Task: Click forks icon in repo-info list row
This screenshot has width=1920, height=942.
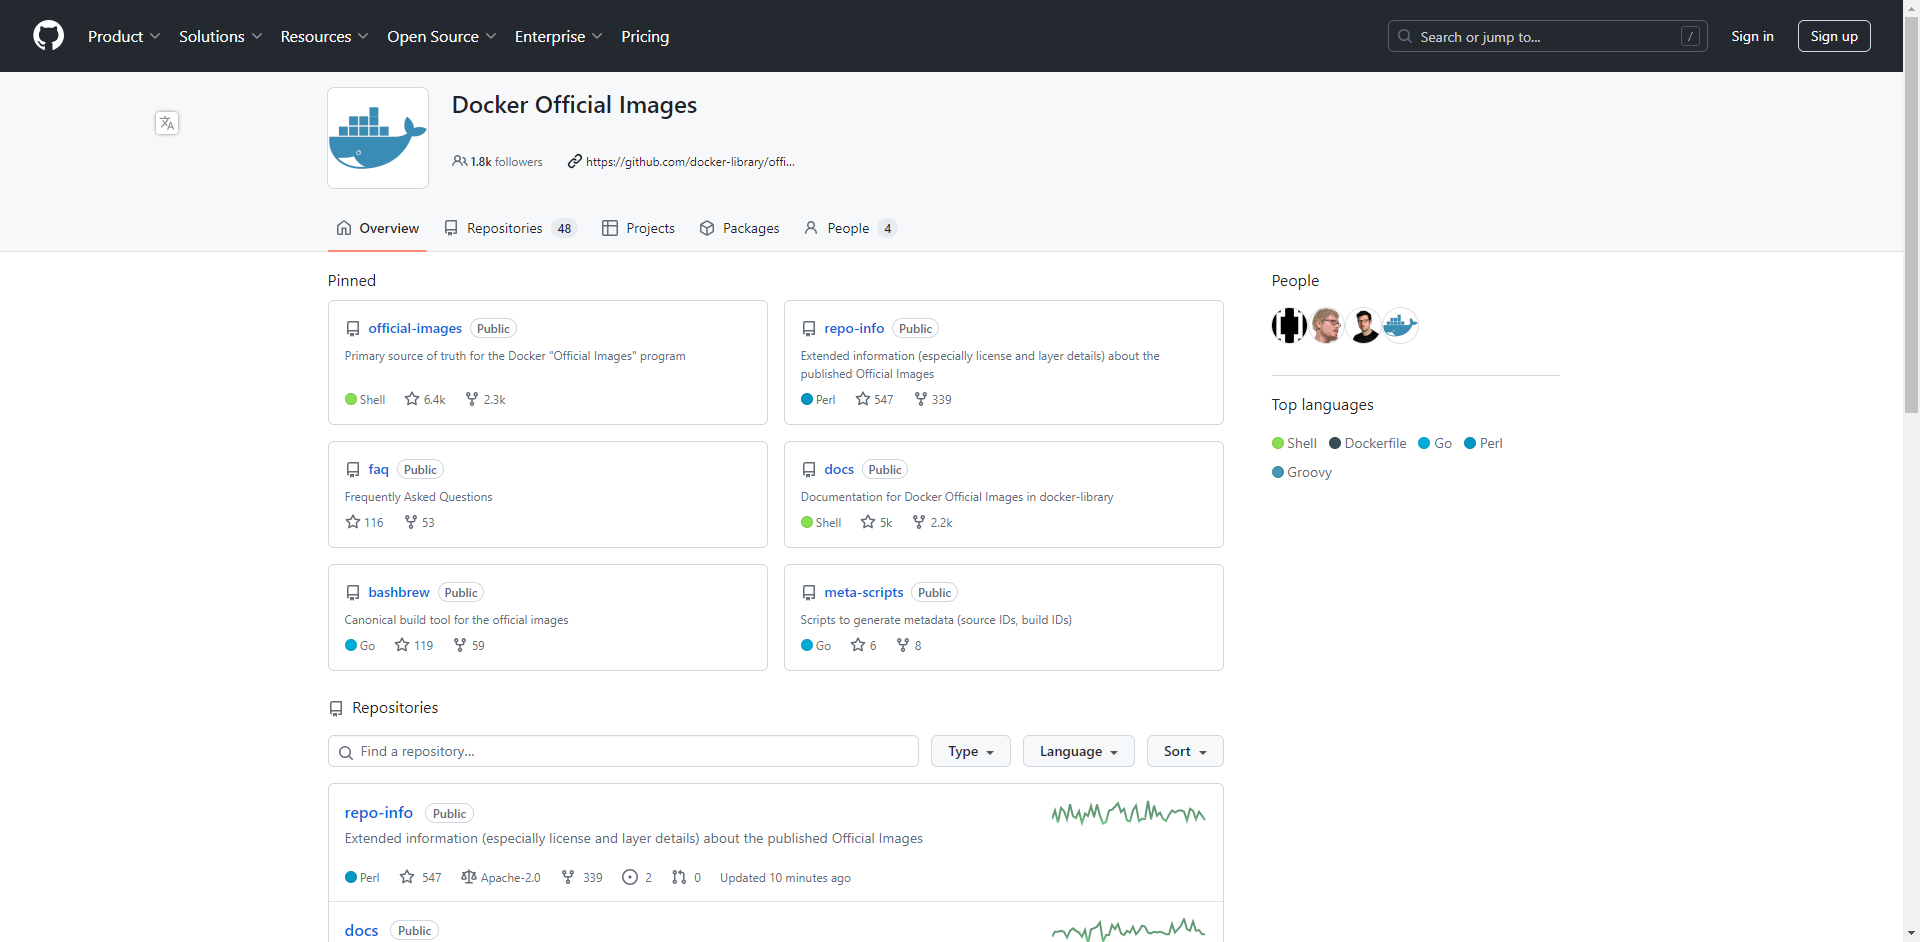Action: click(x=568, y=877)
